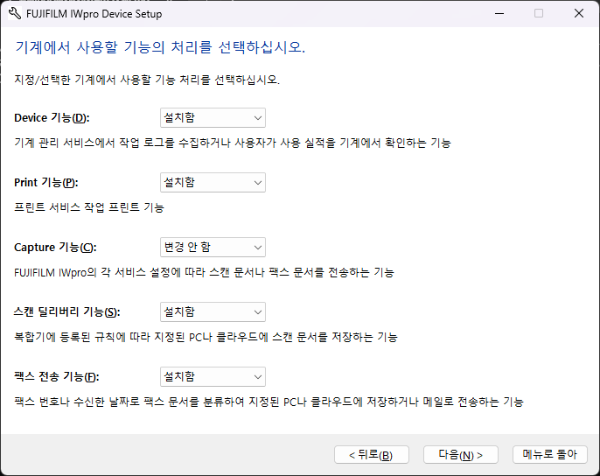Click the description 프린트 서비스 작업 프린트 기능
Screen dimensions: 600x476
coord(89,207)
